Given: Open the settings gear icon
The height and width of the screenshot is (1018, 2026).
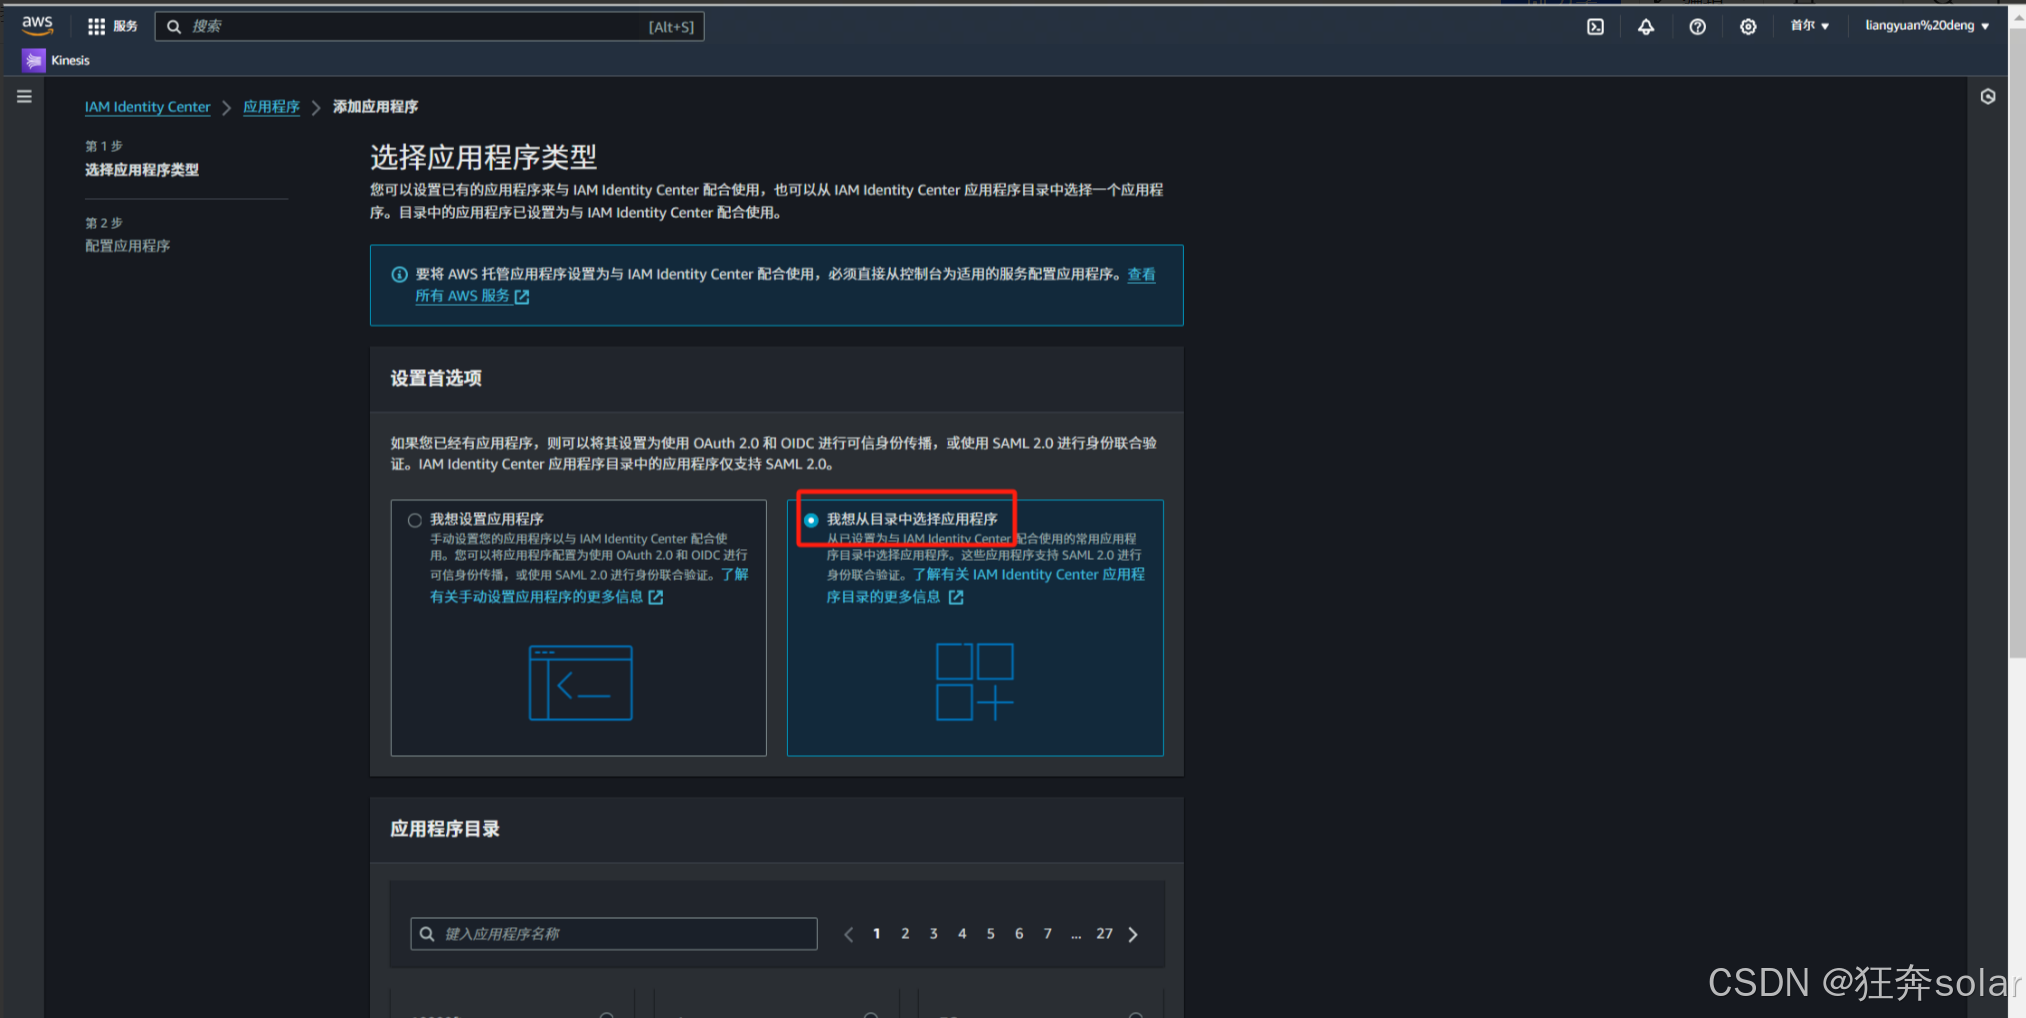Looking at the screenshot, I should click(1748, 27).
